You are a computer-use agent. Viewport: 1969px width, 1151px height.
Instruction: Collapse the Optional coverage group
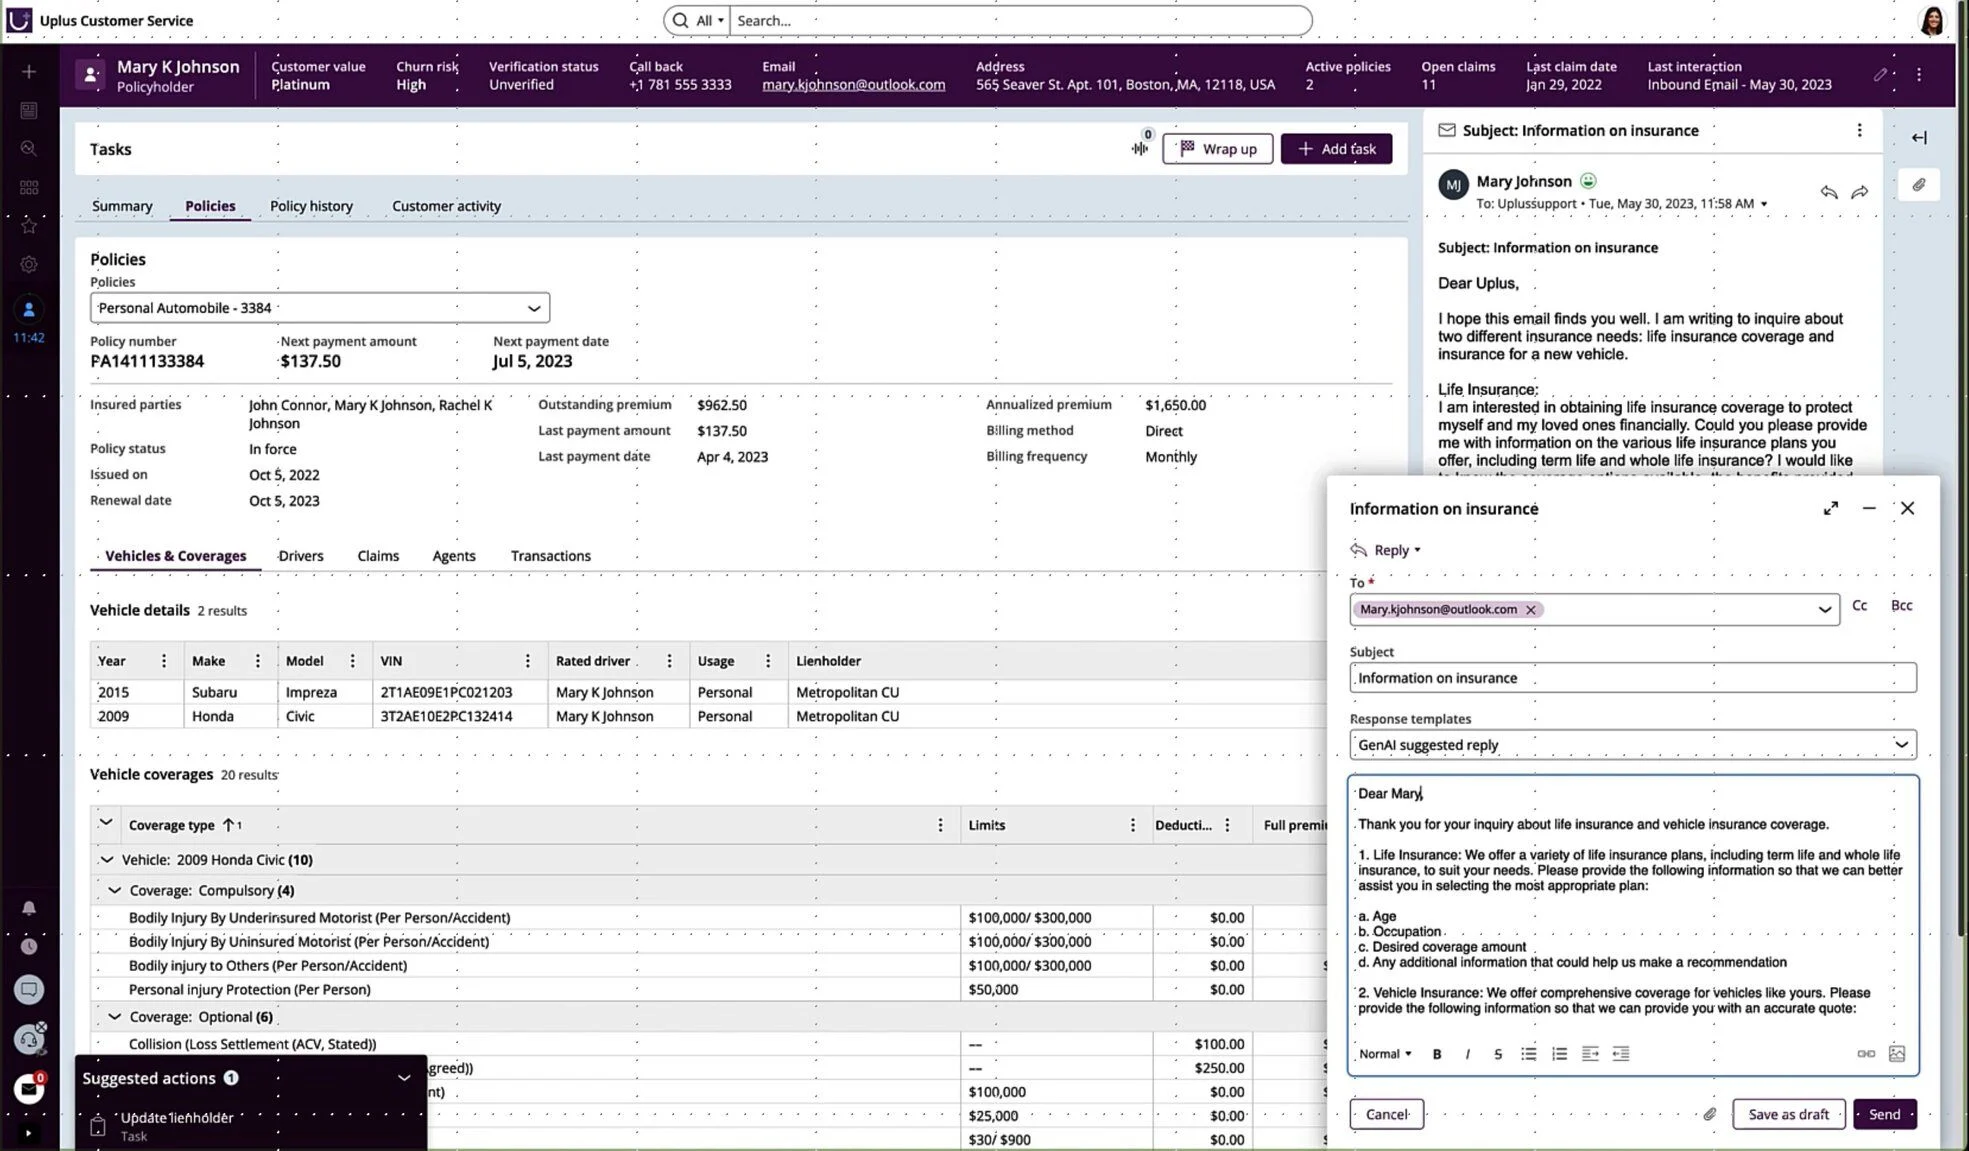[115, 1017]
